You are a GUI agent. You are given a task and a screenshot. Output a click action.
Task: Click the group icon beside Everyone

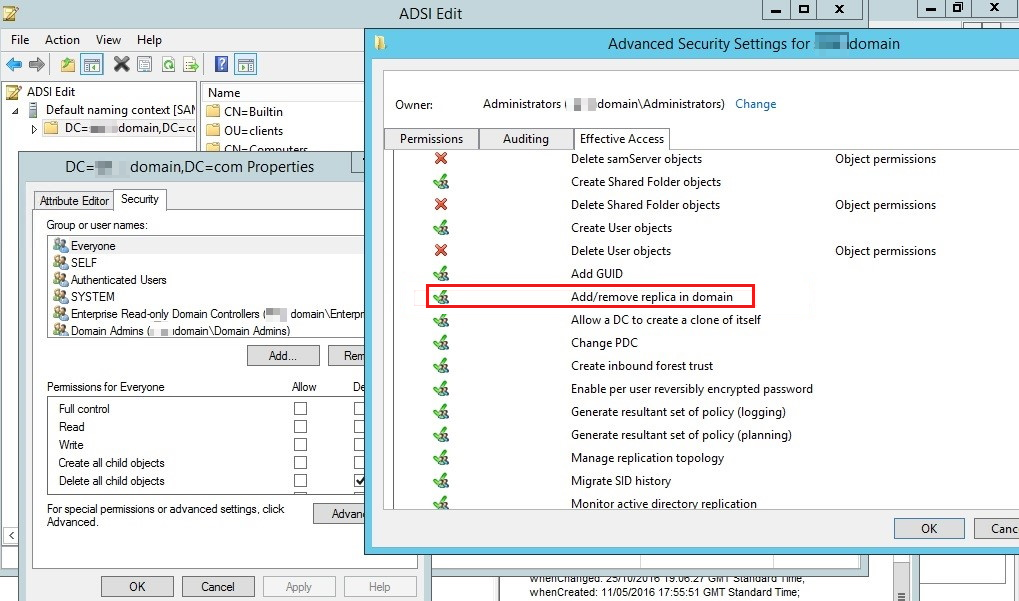pyautogui.click(x=60, y=246)
